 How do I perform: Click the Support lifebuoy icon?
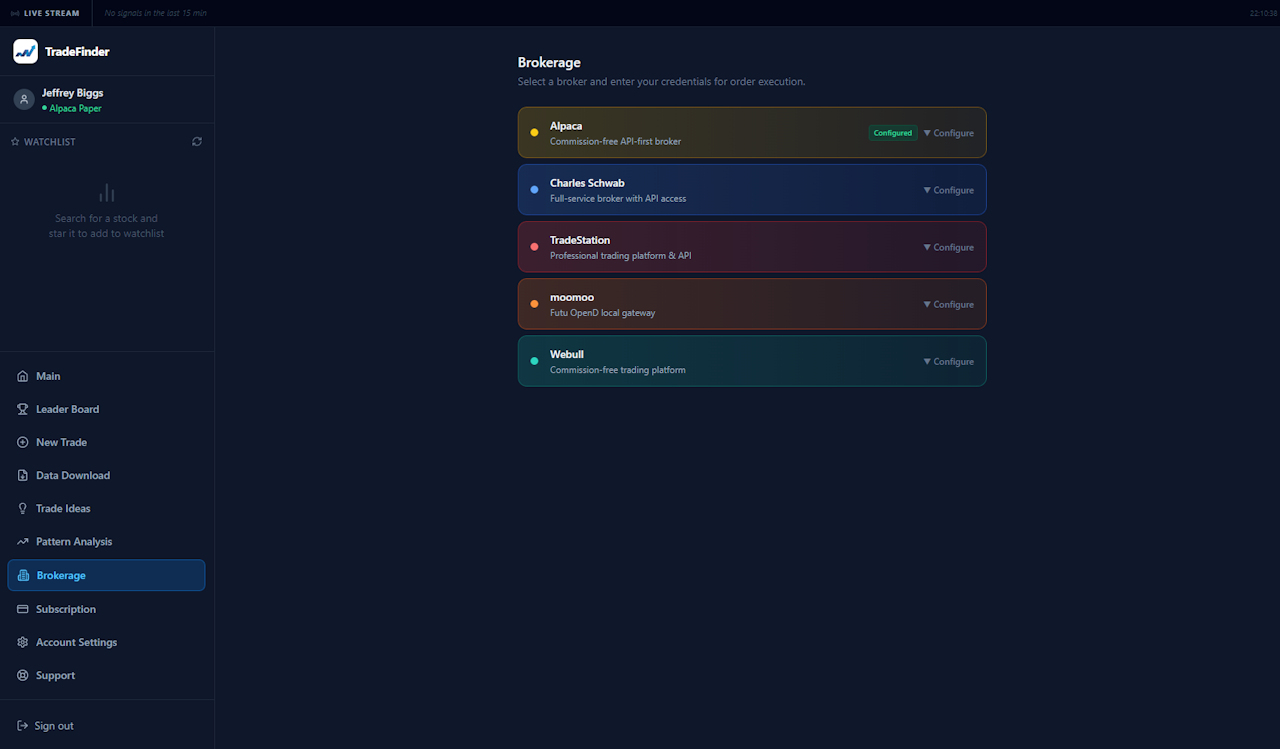[23, 675]
